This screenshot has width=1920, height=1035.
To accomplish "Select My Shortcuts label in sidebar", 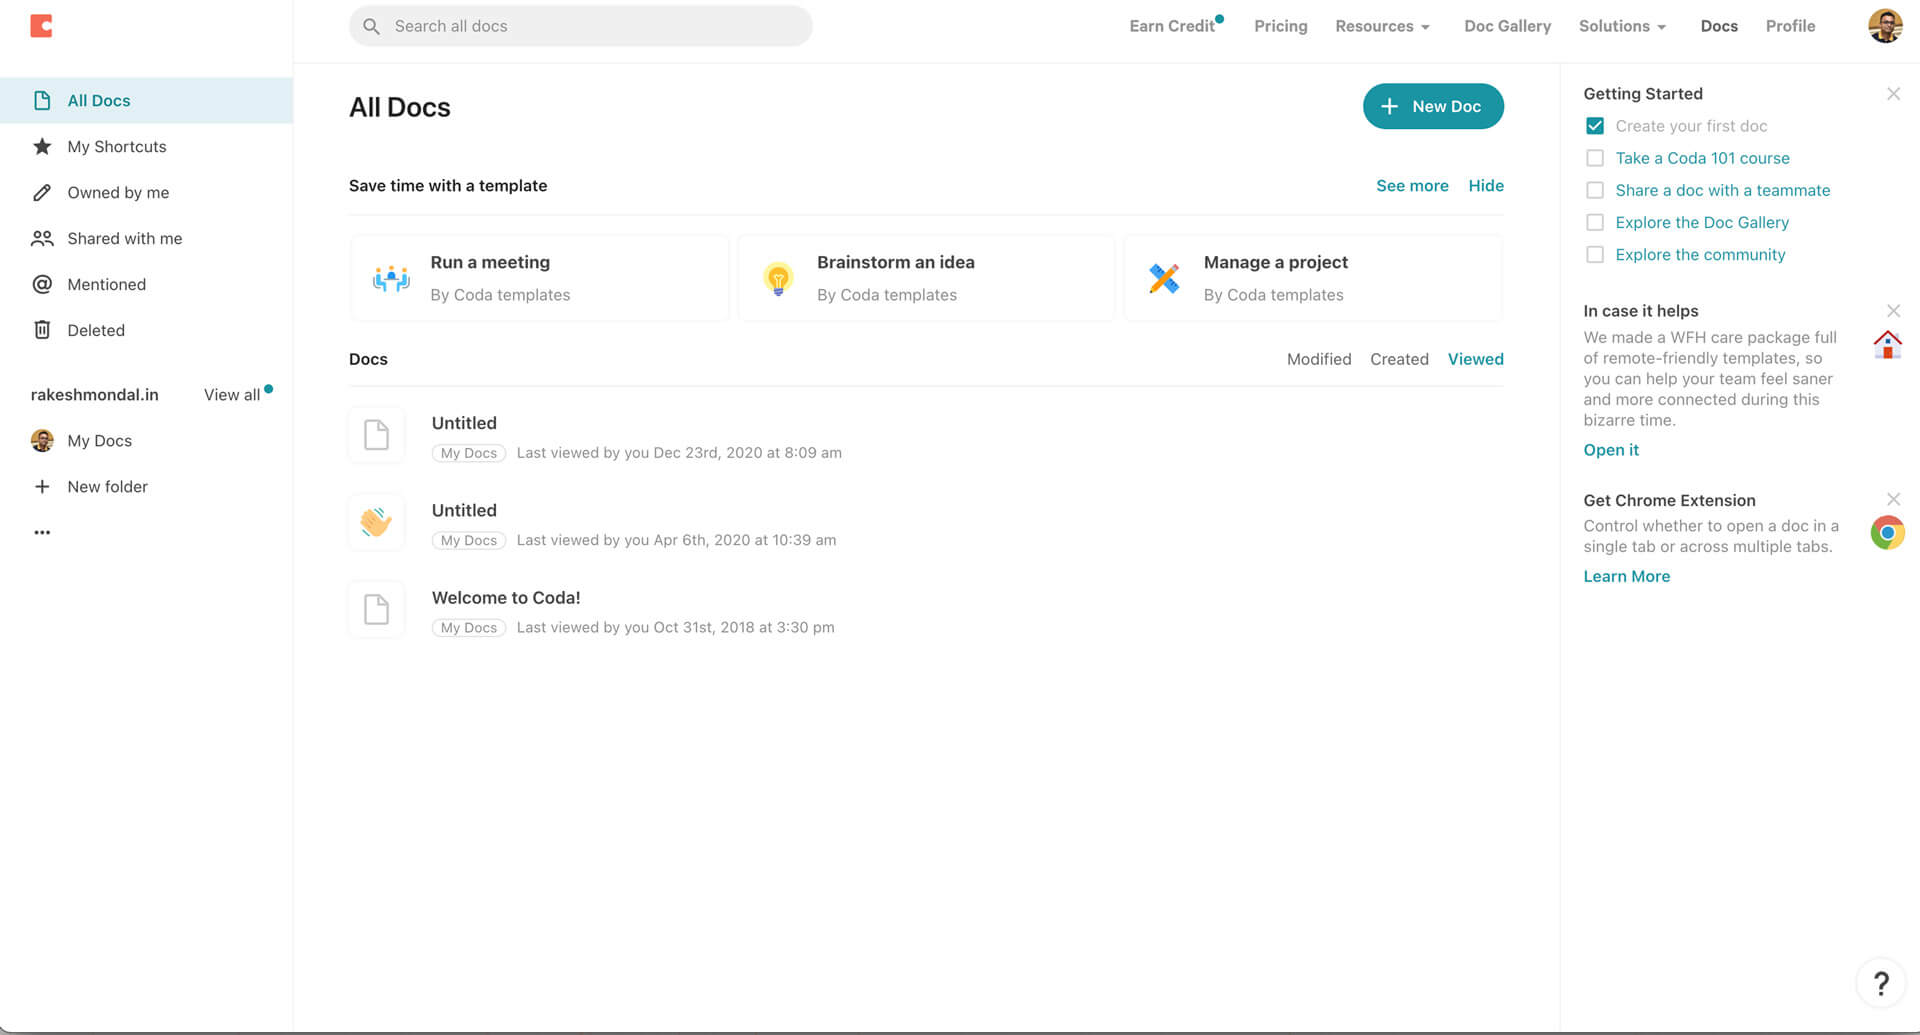I will click(x=117, y=146).
